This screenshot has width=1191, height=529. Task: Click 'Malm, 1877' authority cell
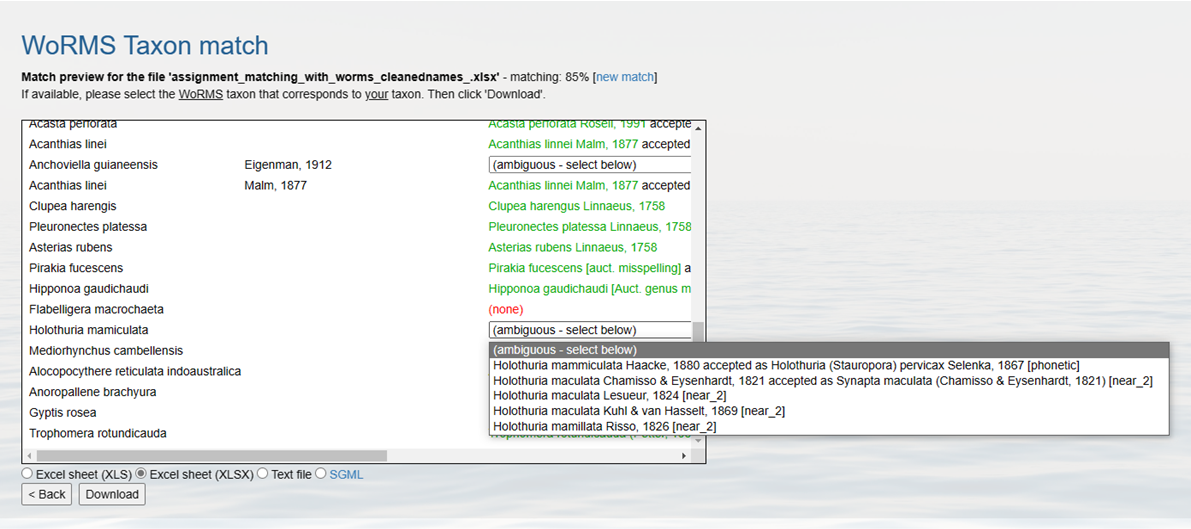click(276, 185)
